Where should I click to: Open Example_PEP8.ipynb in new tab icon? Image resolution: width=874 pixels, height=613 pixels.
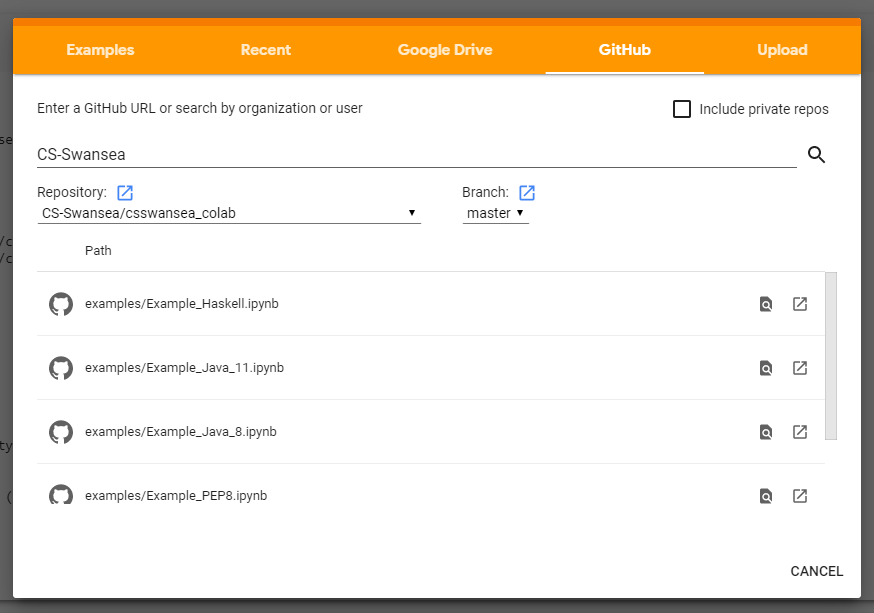point(800,496)
